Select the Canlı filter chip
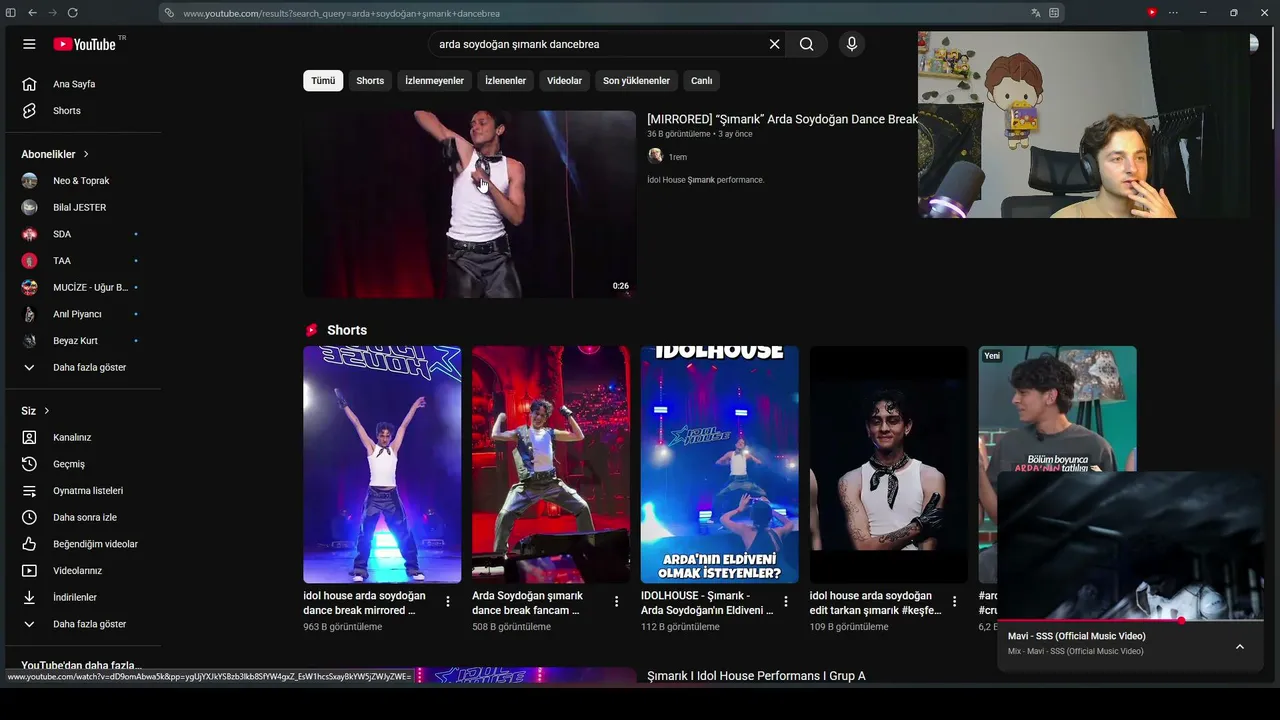 701,81
